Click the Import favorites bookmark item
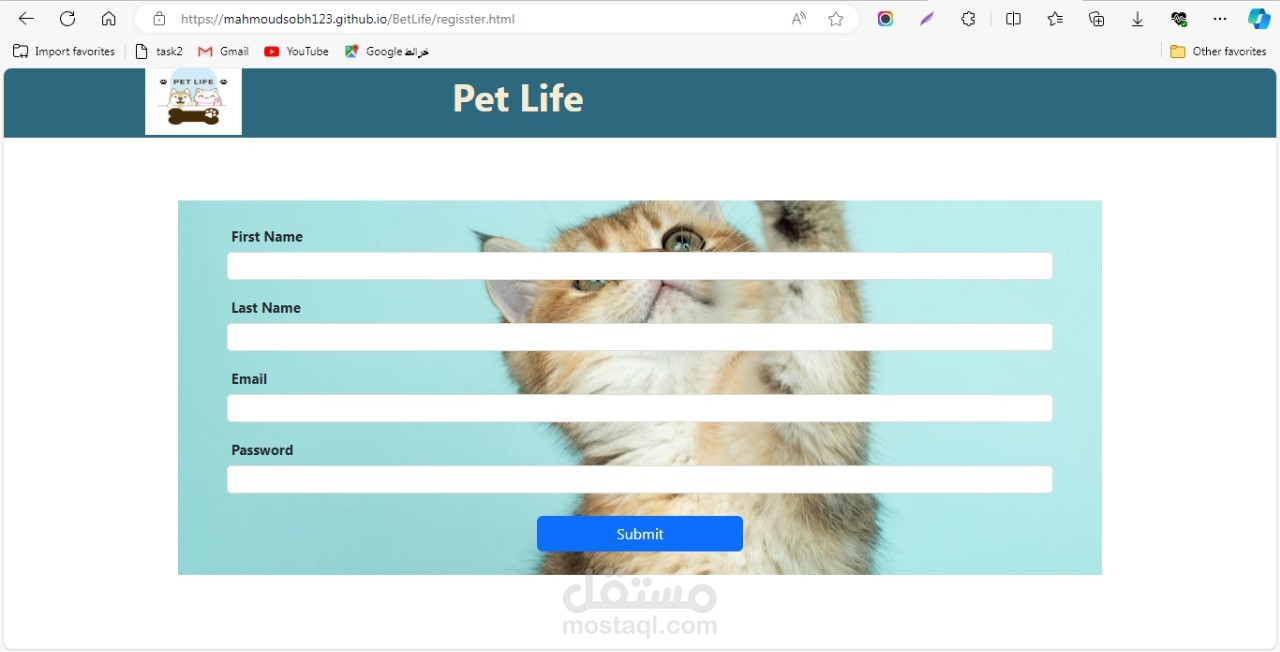The image size is (1280, 652). [64, 51]
